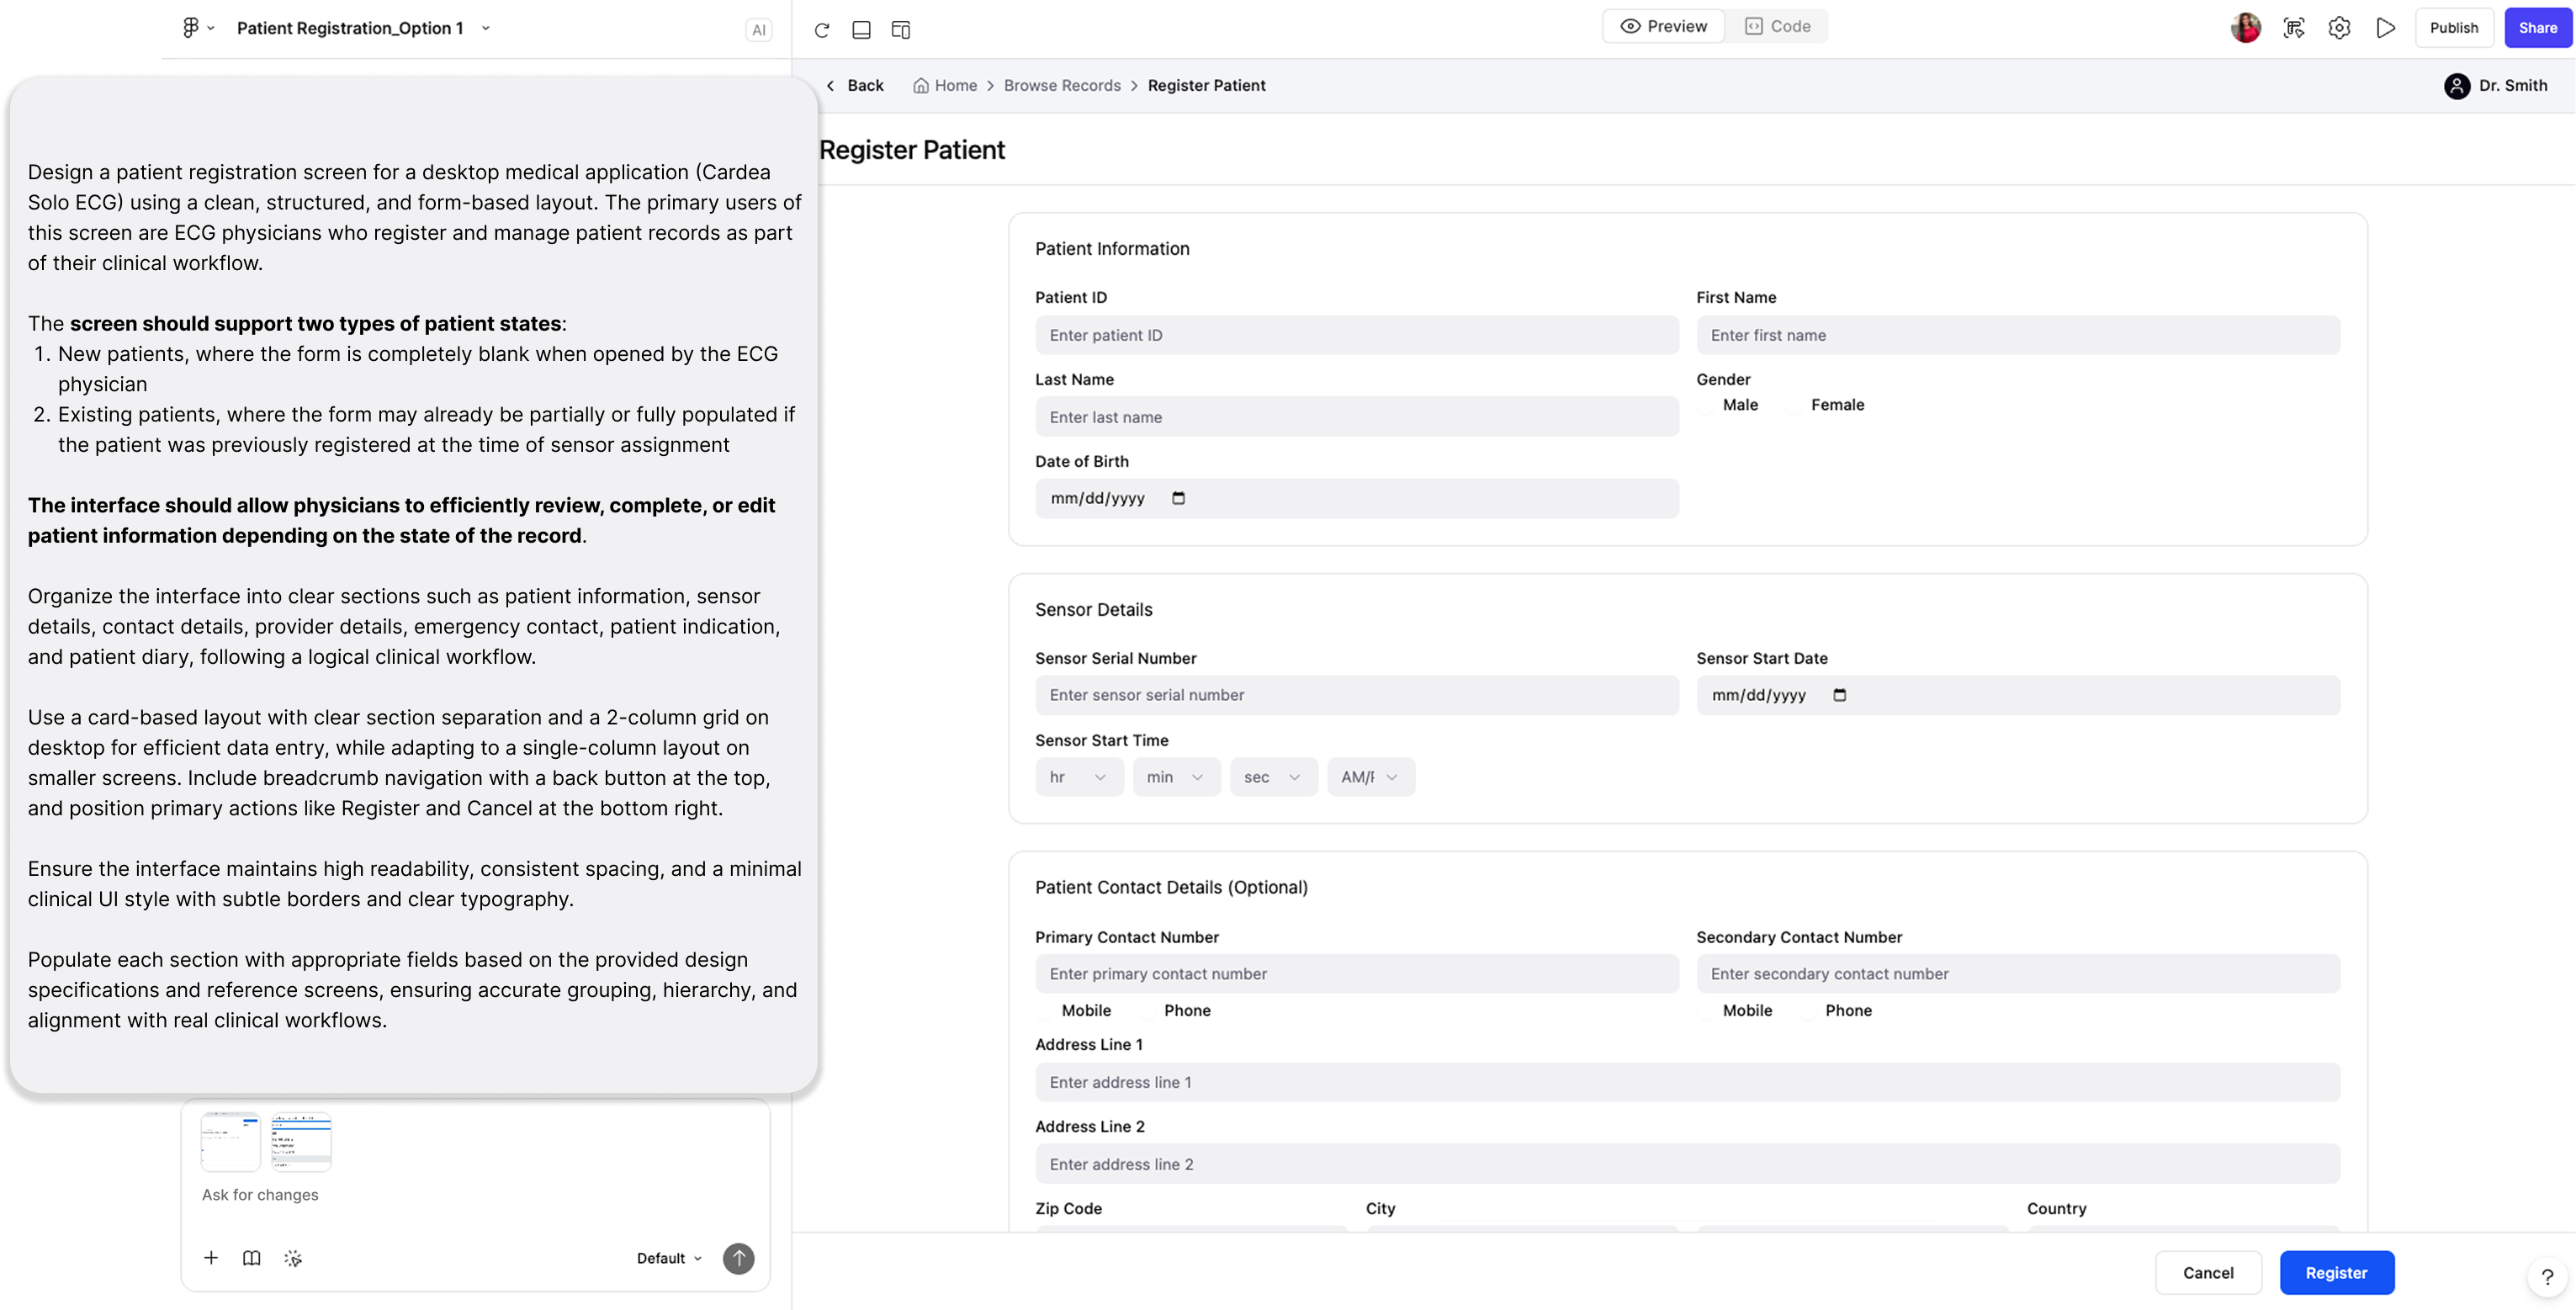Select Phone under Secondary Contact Number
The height and width of the screenshot is (1310, 2576).
[1809, 1011]
